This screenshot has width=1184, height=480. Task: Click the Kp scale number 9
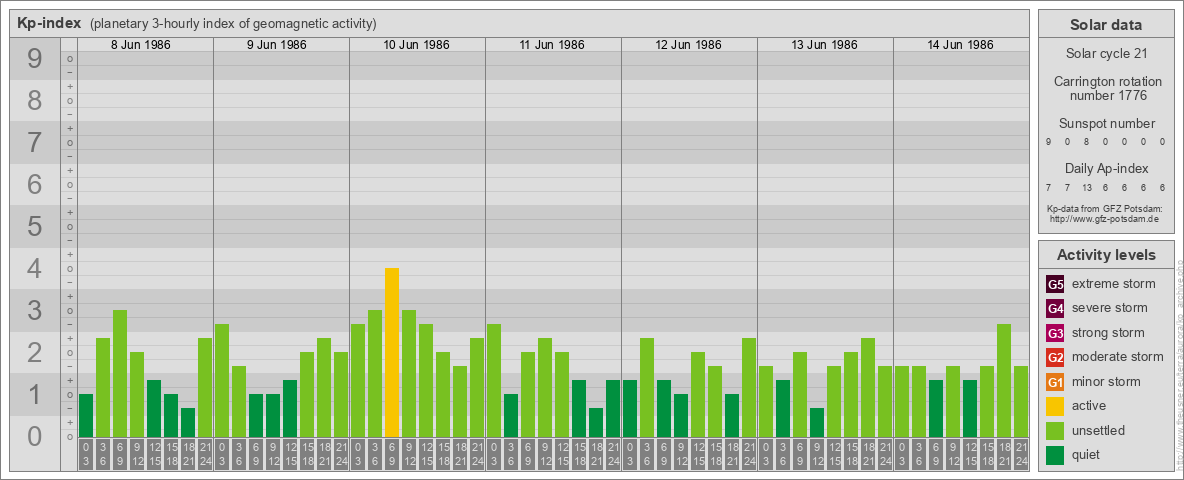point(35,59)
